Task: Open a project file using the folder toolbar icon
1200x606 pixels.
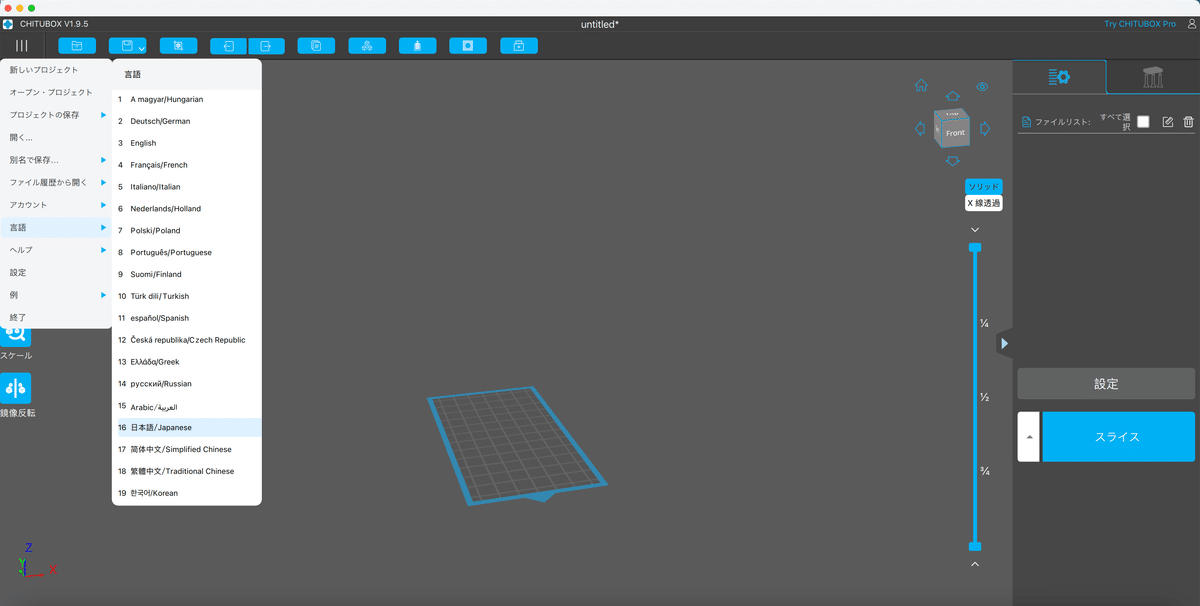Action: [x=77, y=45]
